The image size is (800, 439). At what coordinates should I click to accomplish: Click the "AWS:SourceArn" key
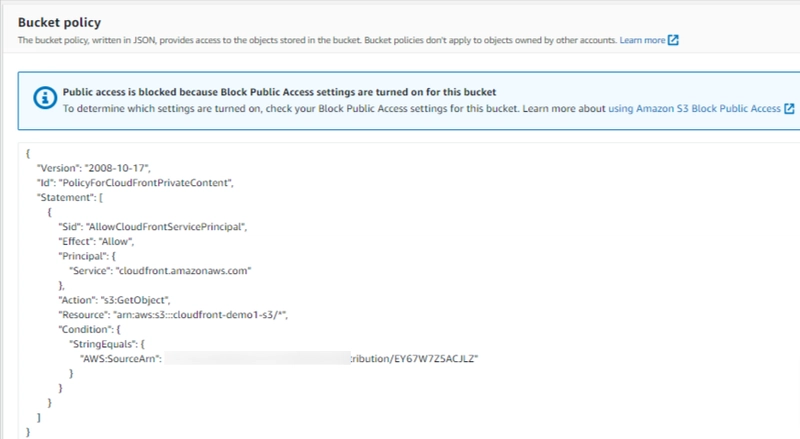pyautogui.click(x=121, y=359)
